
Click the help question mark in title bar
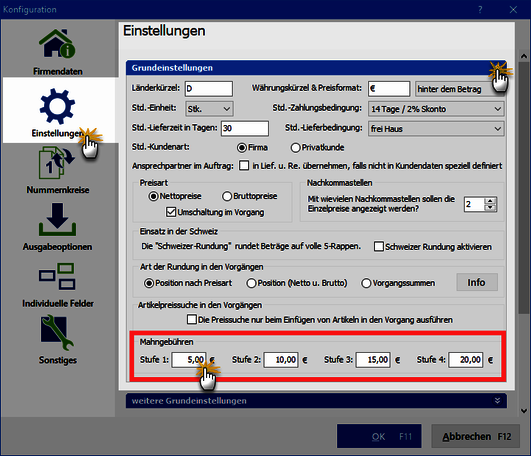click(x=480, y=9)
